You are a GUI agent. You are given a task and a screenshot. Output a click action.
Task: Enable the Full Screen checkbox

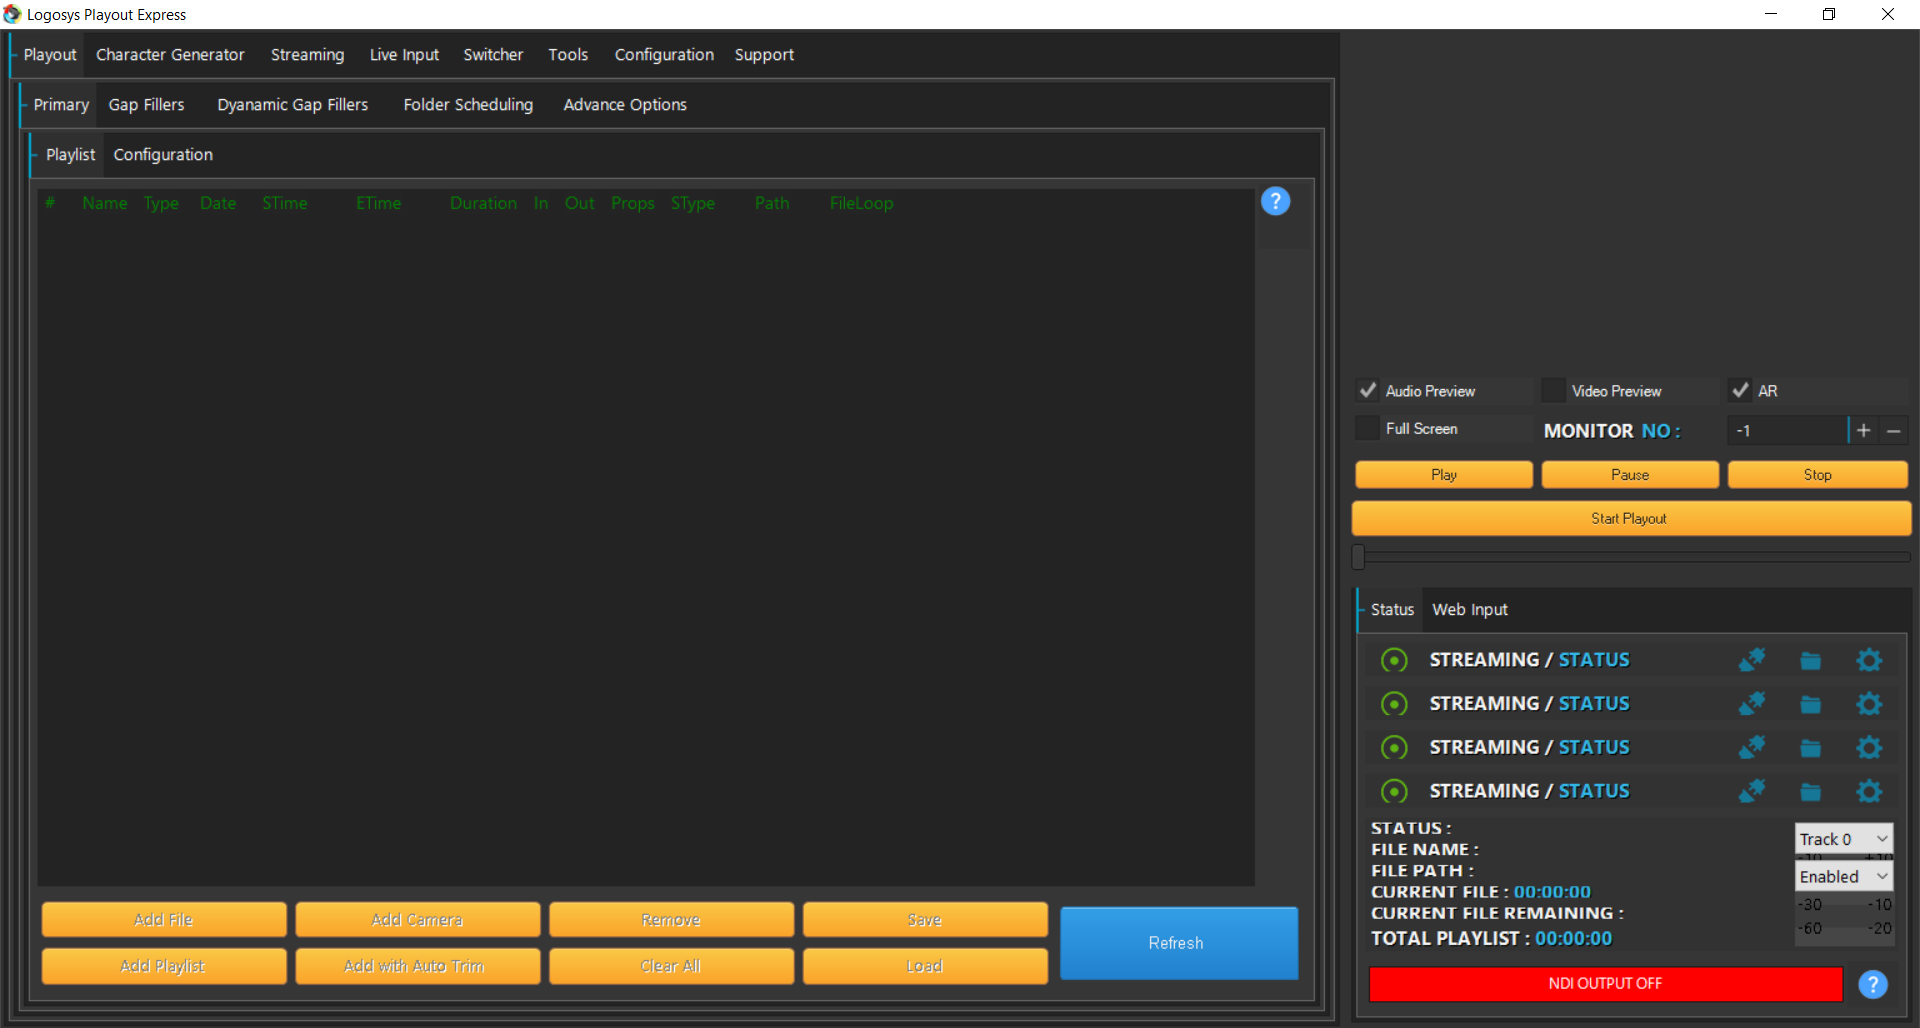click(x=1367, y=429)
